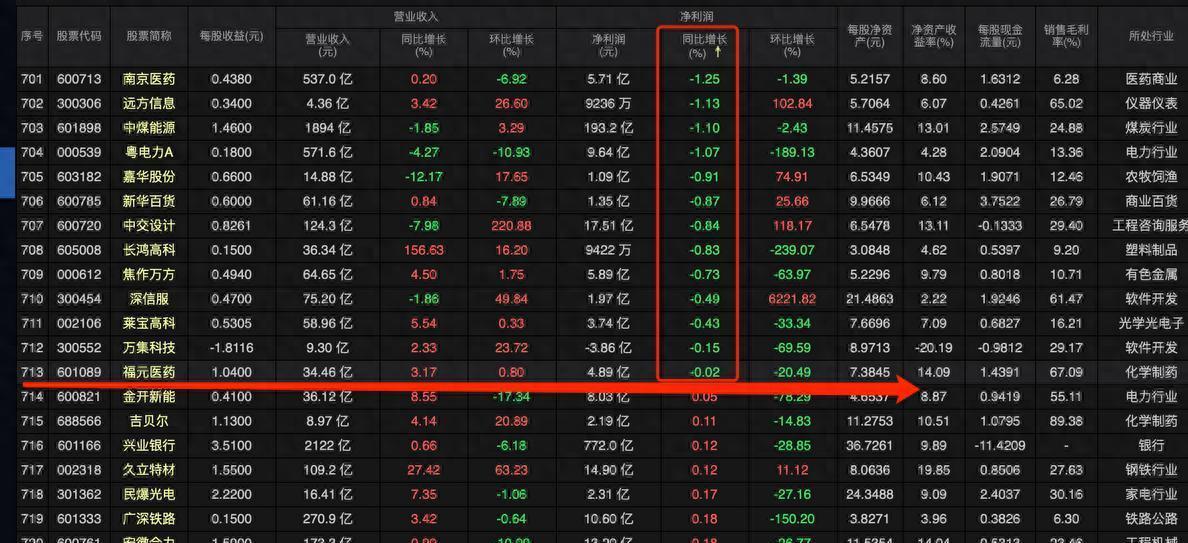This screenshot has height=543, width=1188.
Task: Open stock 南京医药 in row 701
Action: pos(148,79)
